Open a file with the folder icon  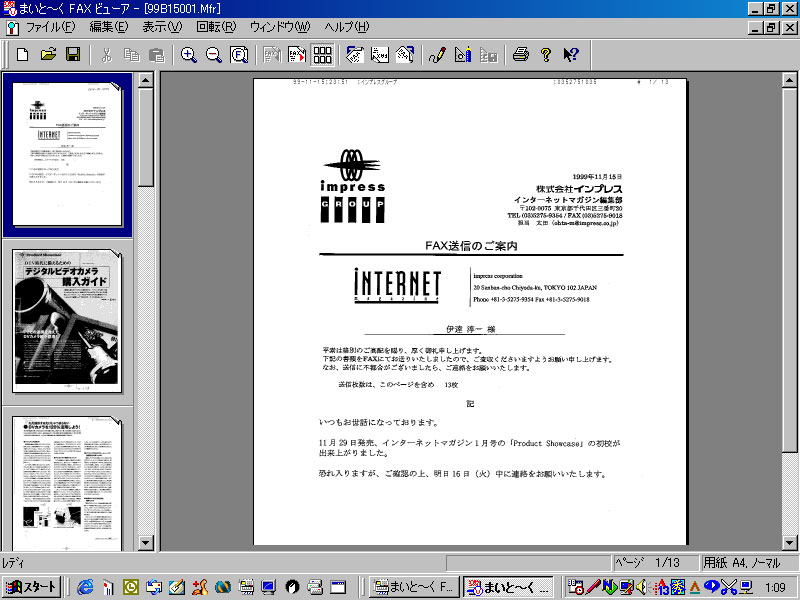coord(48,55)
